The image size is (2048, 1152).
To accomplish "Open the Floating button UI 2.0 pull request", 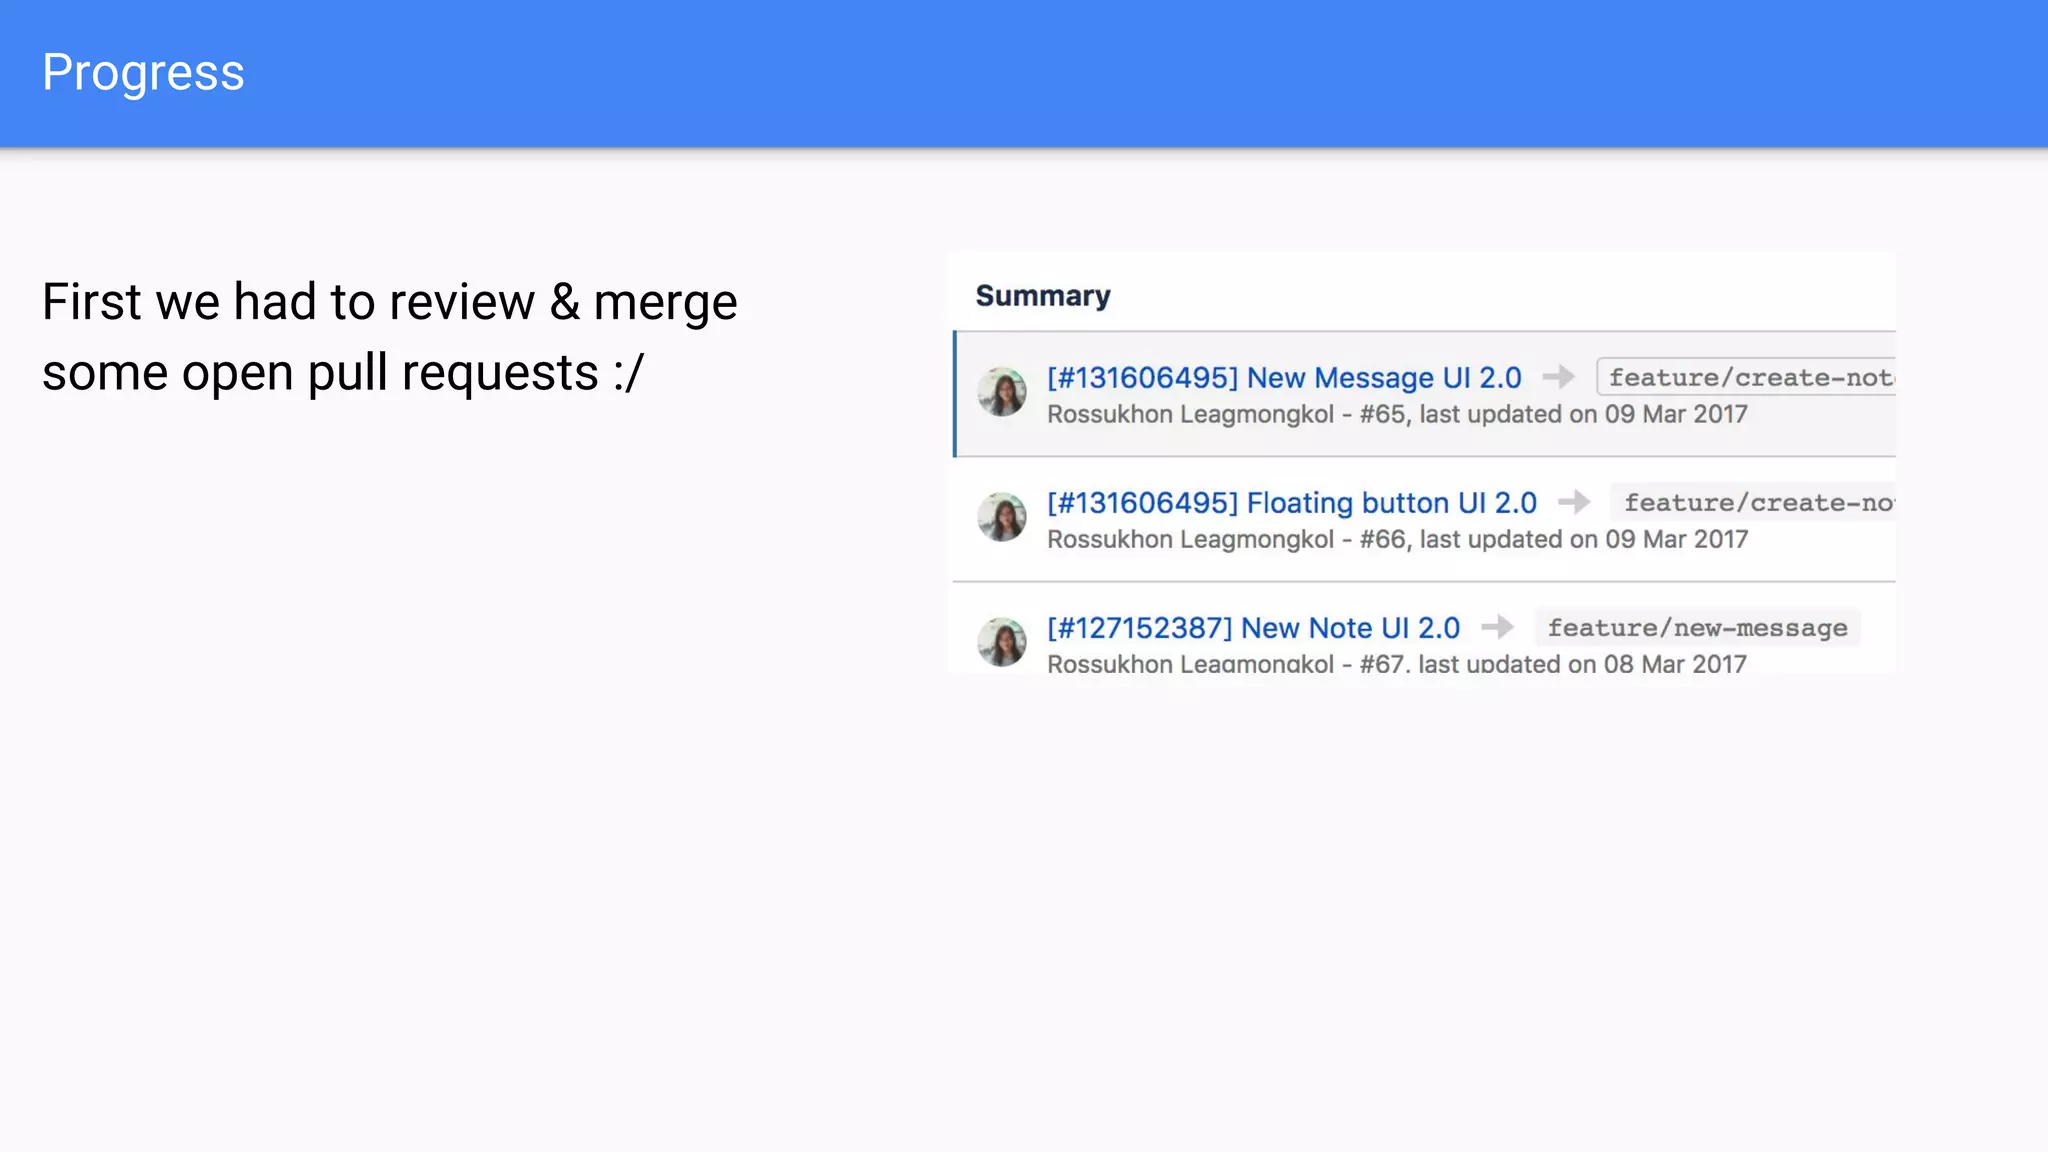I will pyautogui.click(x=1292, y=503).
